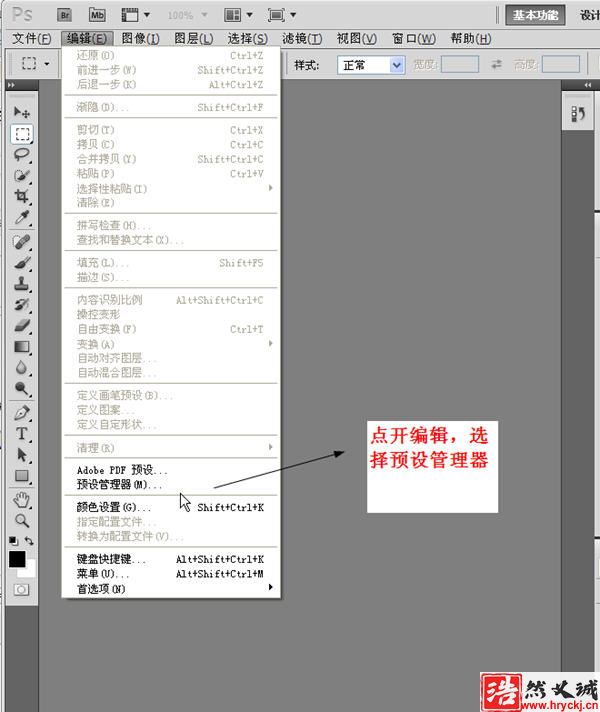Select the Brush tool
Image resolution: width=600 pixels, height=712 pixels.
[21, 263]
